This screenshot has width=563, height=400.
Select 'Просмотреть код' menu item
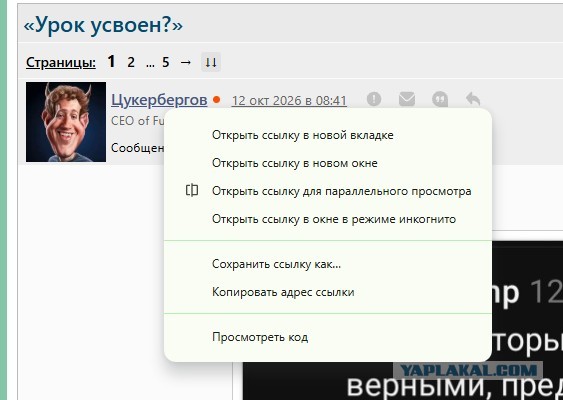(328, 337)
